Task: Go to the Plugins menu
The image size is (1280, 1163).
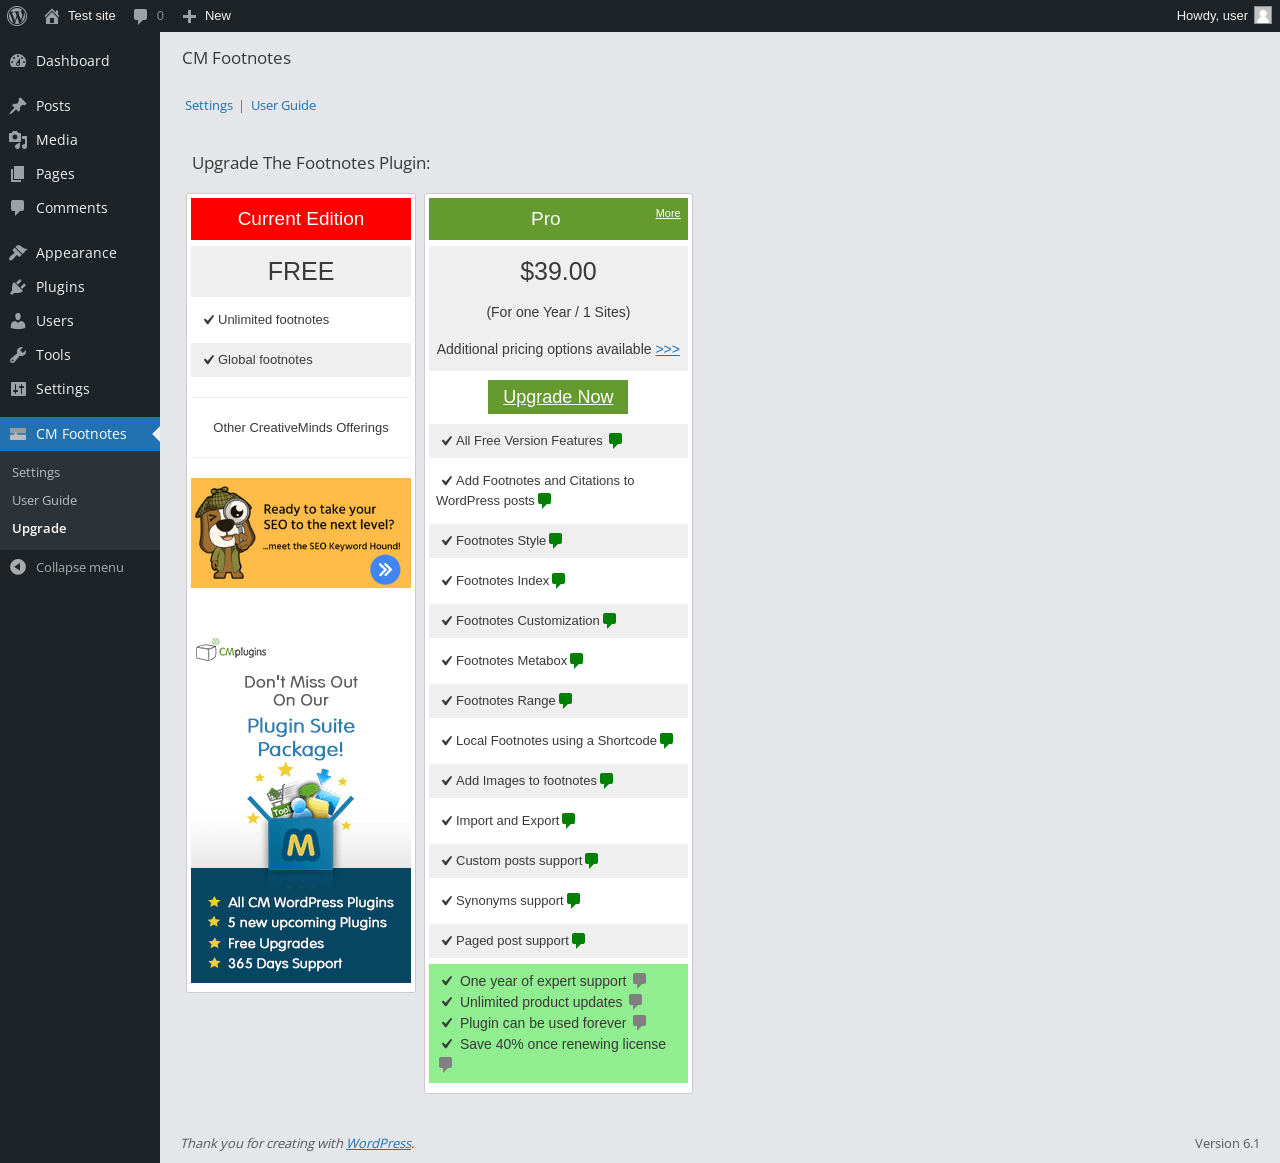Action: [x=80, y=287]
